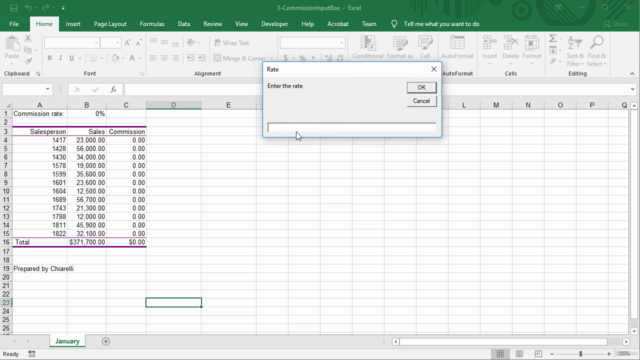
Task: Click the Increase Indent icon
Action: [202, 58]
